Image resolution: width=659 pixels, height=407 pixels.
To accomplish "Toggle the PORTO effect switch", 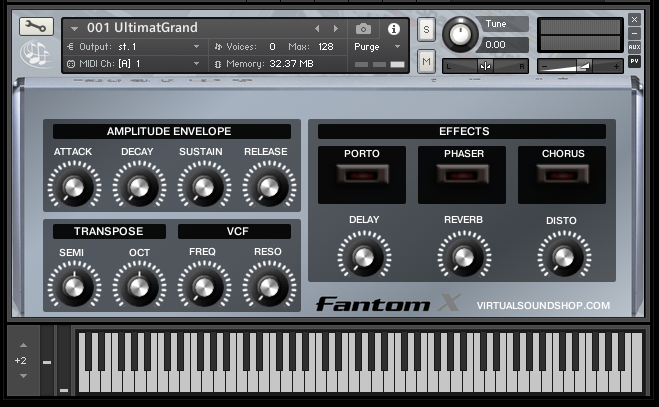I will point(362,174).
